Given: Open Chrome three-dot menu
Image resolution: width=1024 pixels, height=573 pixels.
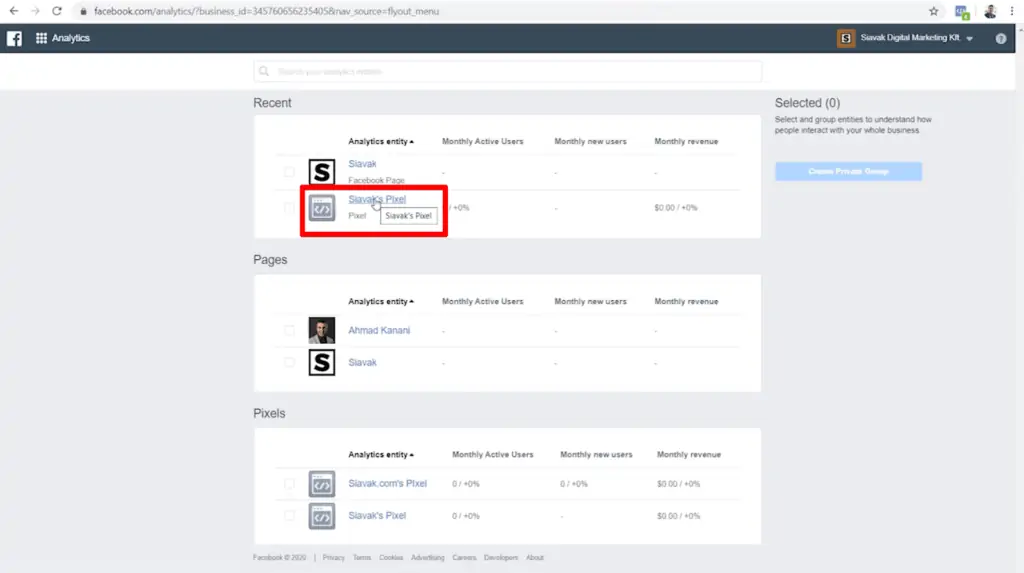Looking at the screenshot, I should coord(1012,11).
